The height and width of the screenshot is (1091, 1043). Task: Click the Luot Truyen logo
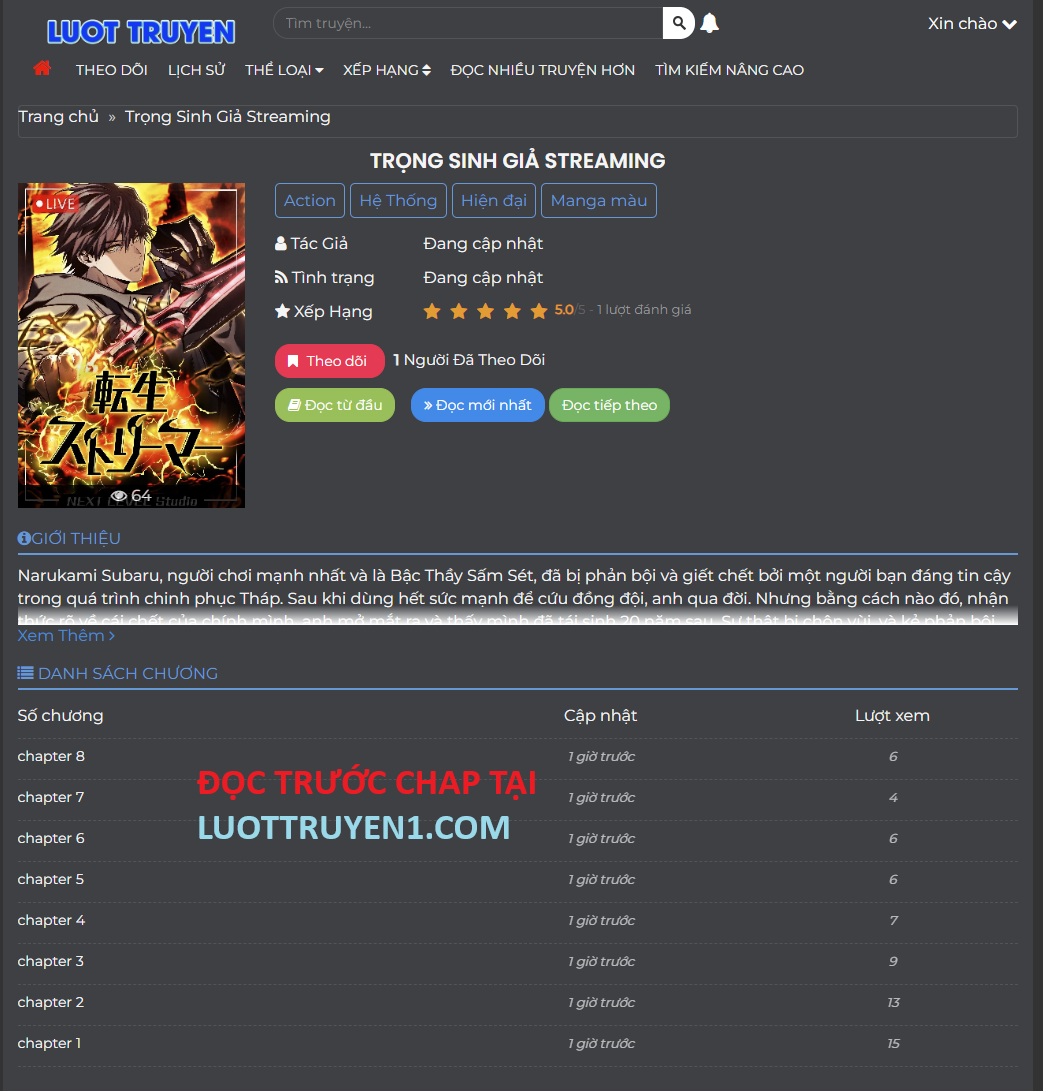141,32
